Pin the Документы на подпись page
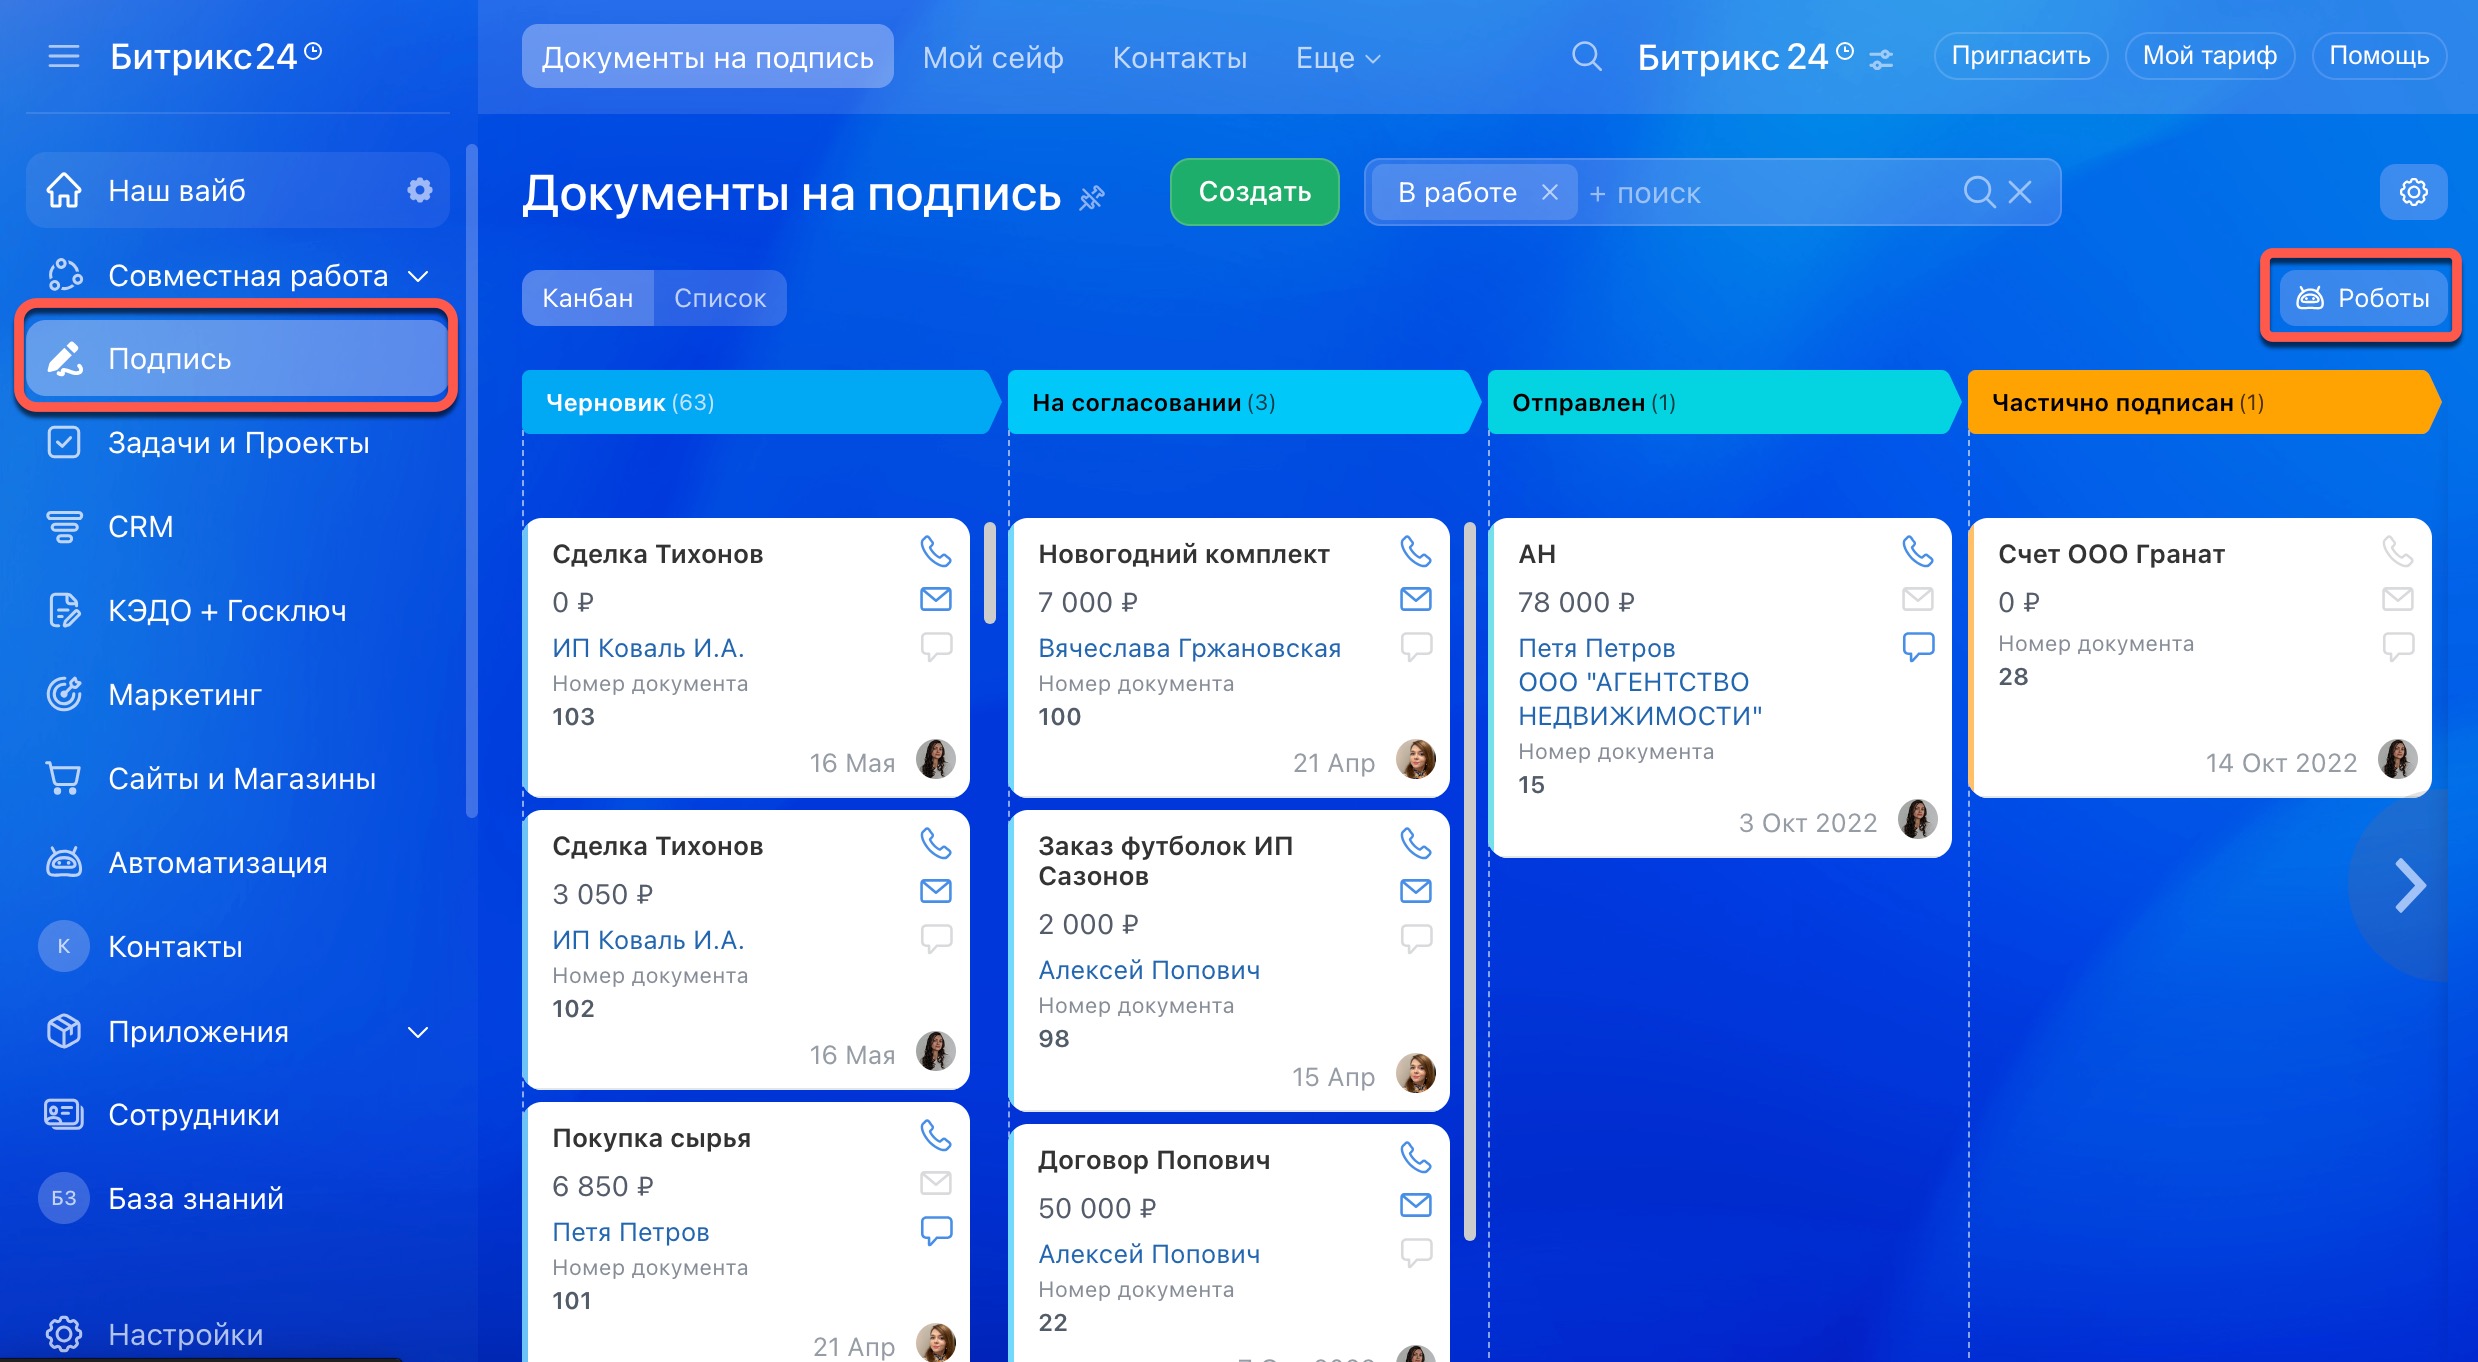This screenshot has height=1362, width=2478. point(1092,198)
